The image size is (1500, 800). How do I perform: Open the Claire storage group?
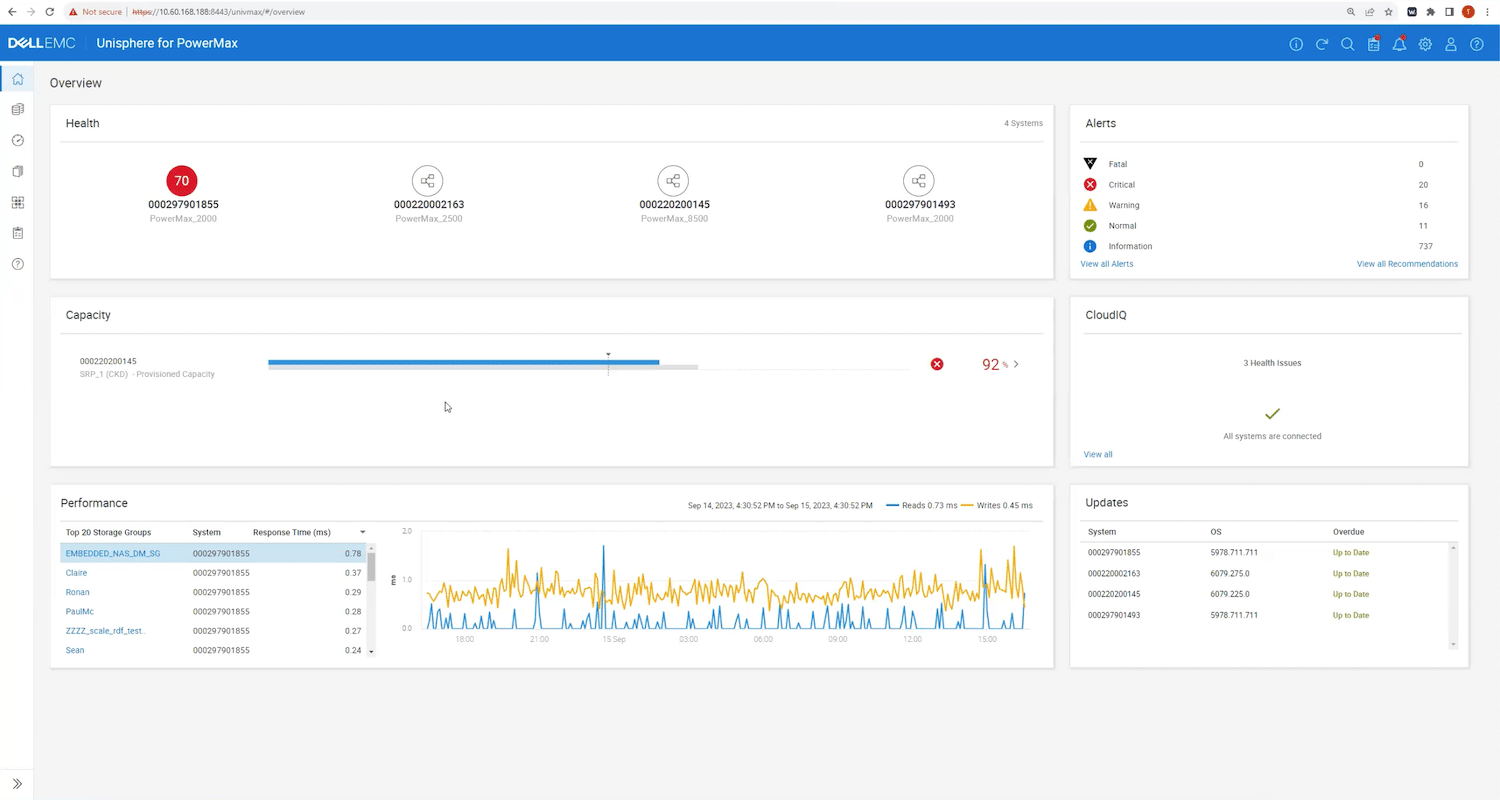pos(76,573)
